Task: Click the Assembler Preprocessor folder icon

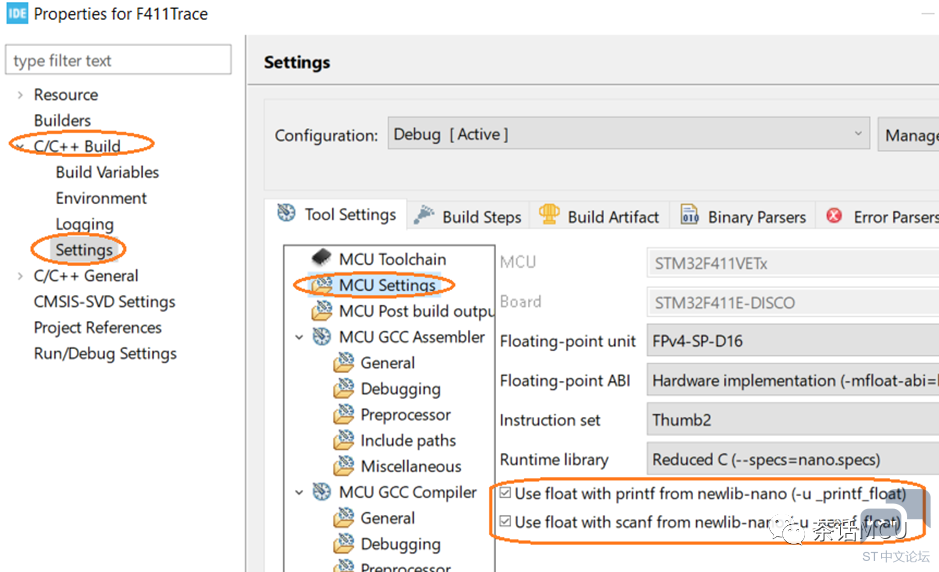Action: pos(344,413)
